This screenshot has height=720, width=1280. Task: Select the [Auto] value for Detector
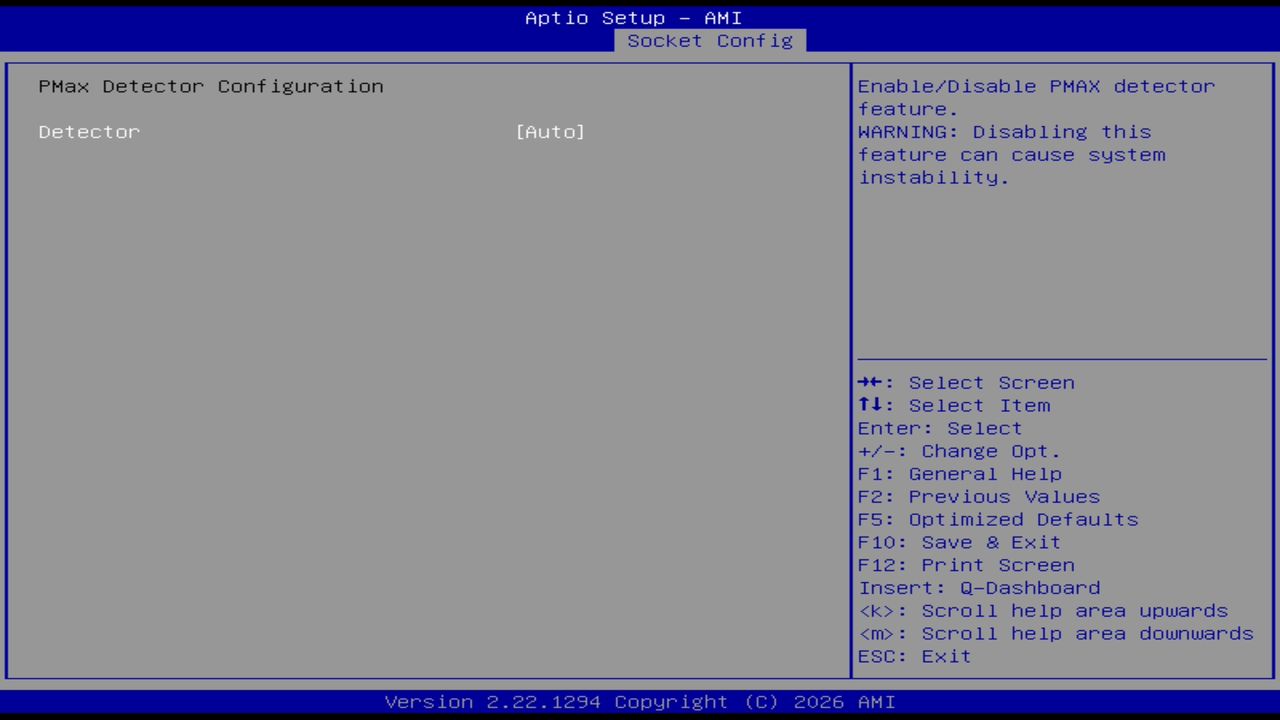click(550, 131)
